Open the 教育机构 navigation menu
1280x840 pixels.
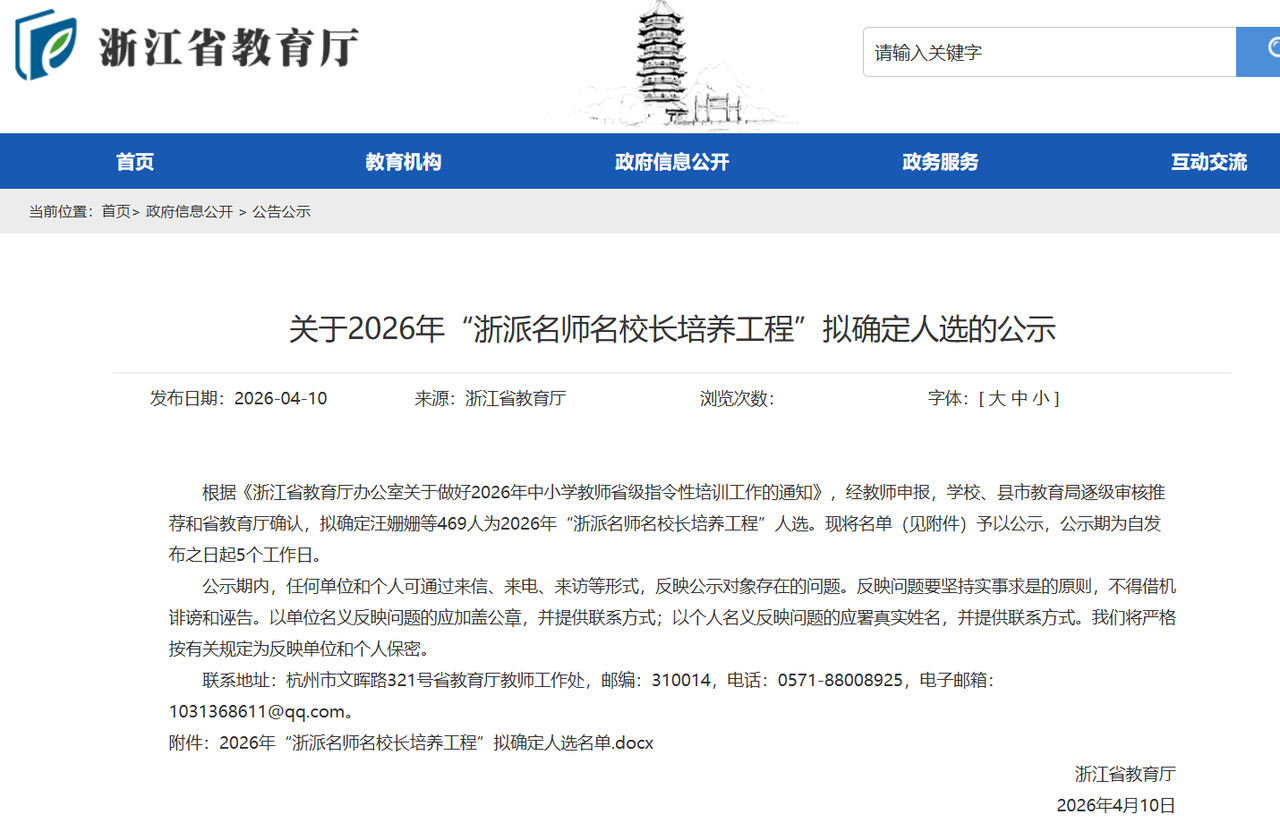[x=403, y=162]
